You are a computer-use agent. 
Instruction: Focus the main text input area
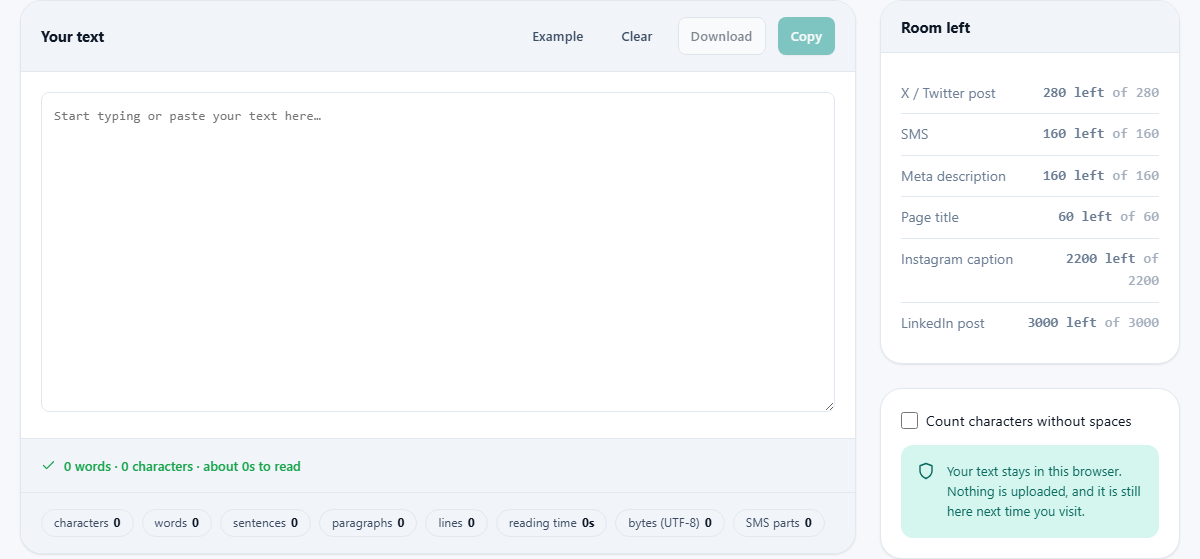click(x=438, y=252)
